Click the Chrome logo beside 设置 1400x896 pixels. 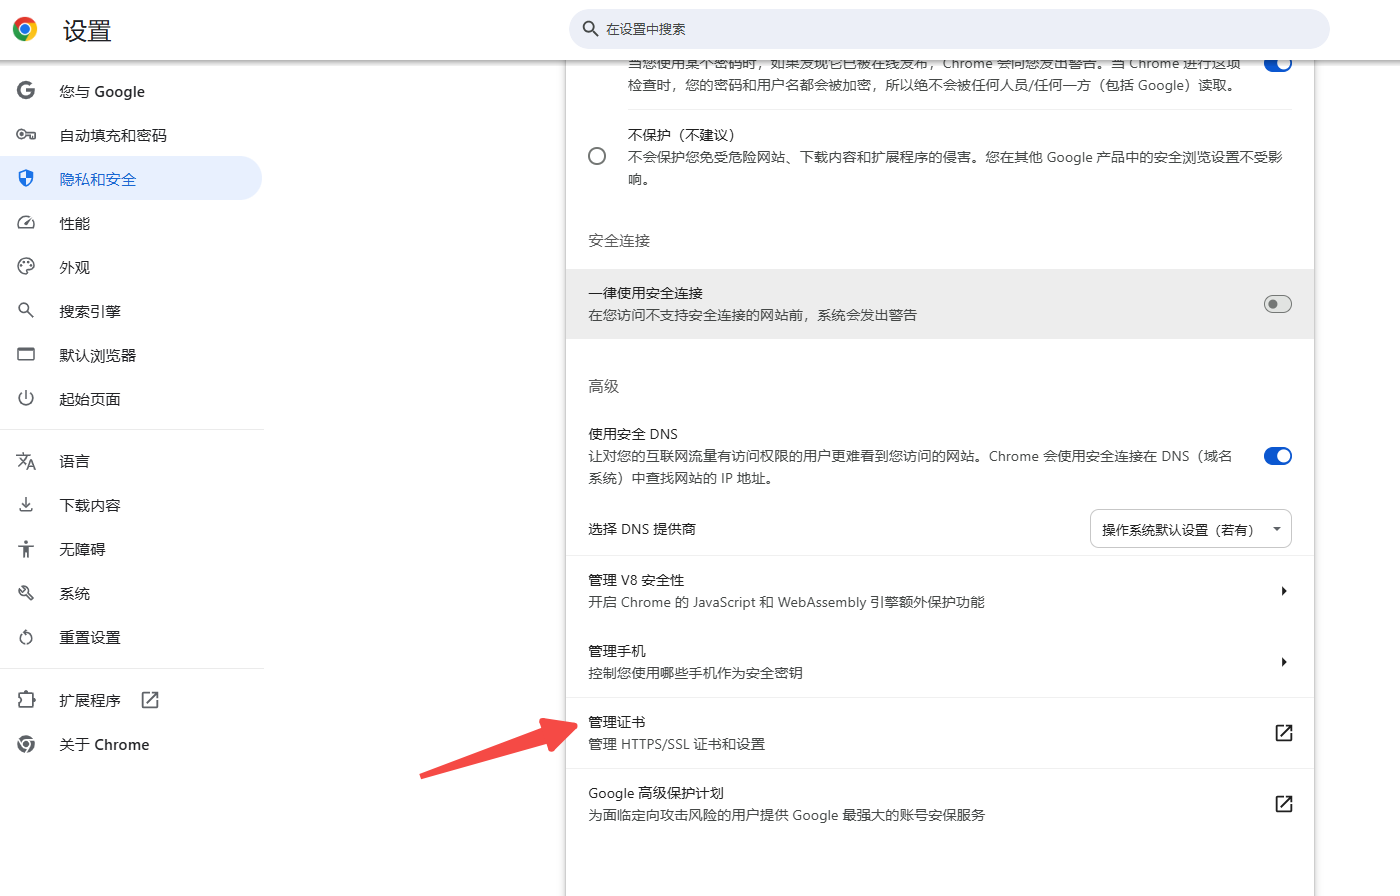pos(25,29)
